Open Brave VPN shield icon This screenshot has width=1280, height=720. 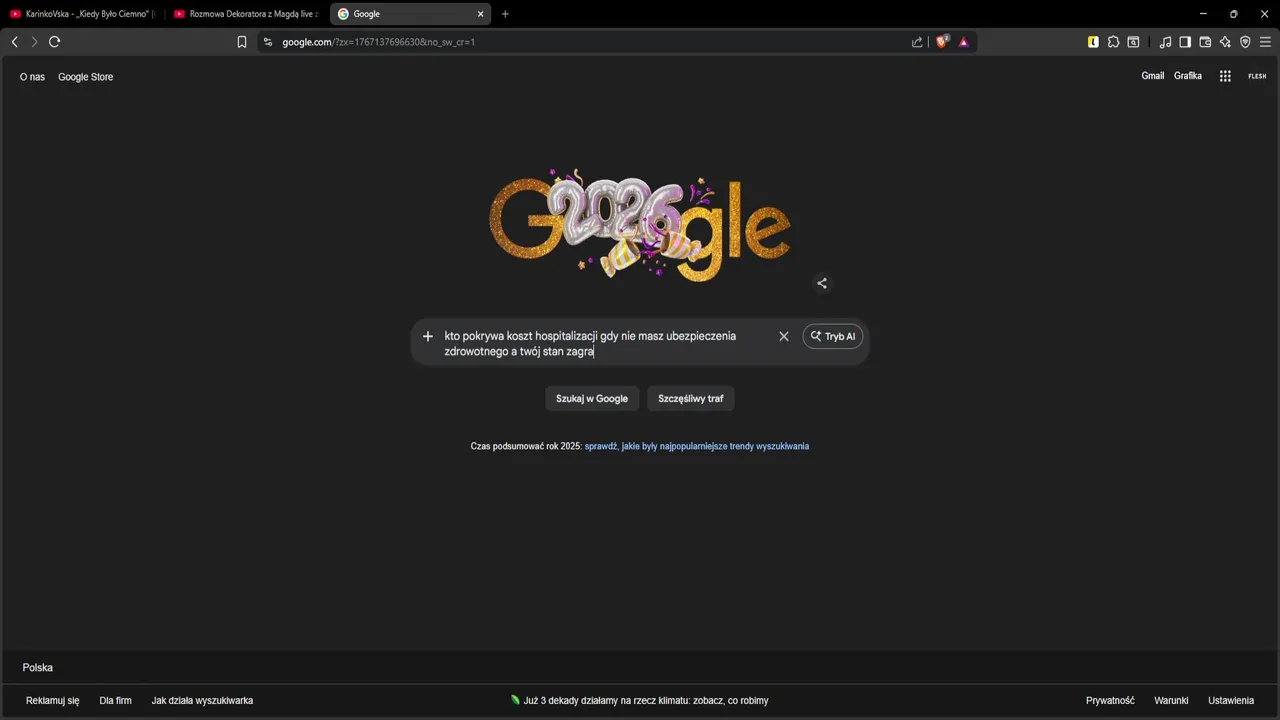click(1245, 42)
